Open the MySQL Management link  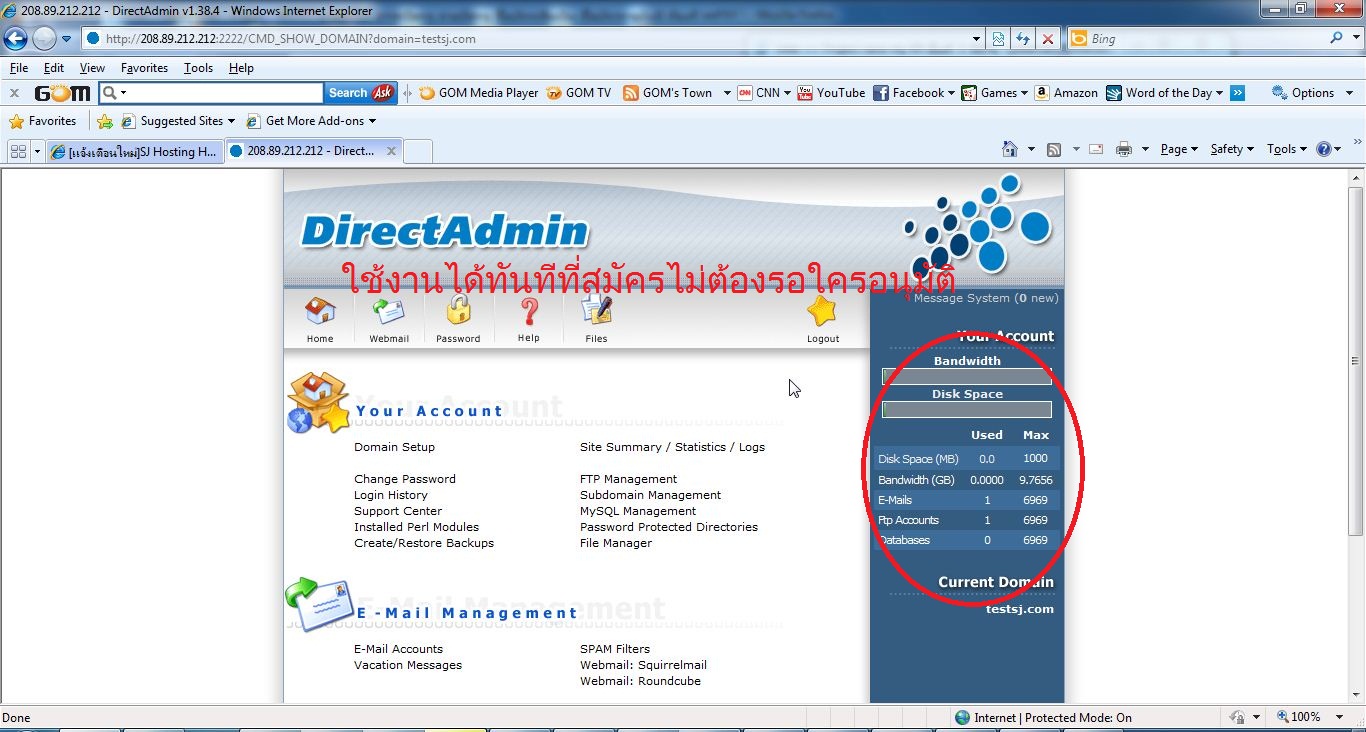(638, 511)
